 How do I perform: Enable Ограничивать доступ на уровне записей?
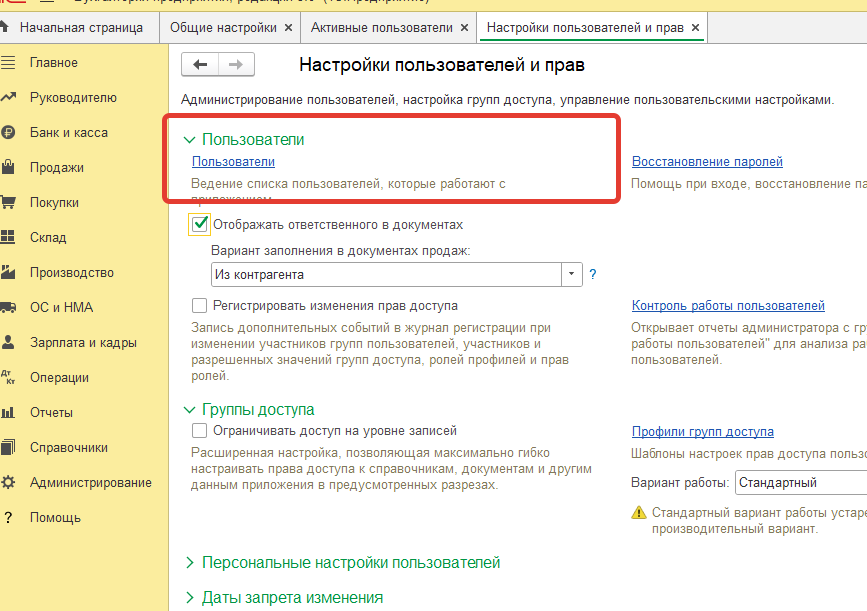point(199,430)
